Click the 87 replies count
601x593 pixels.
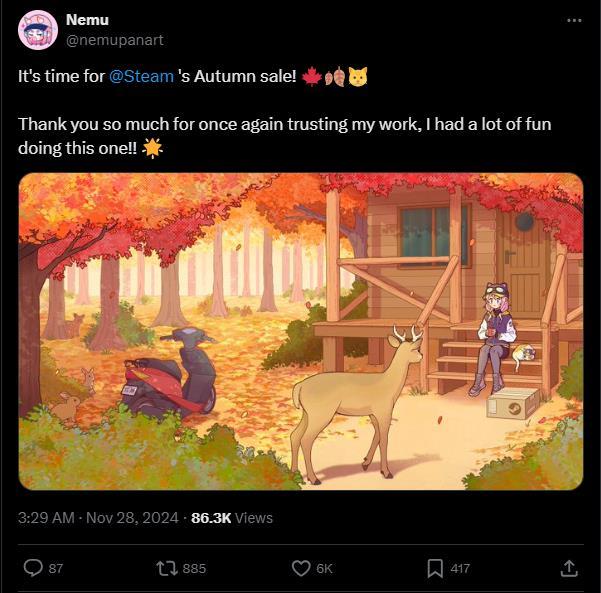pyautogui.click(x=56, y=568)
